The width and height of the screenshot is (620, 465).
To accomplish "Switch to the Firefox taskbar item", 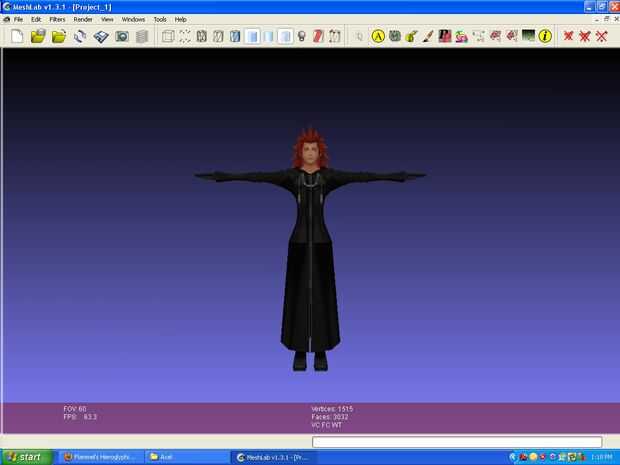I will pyautogui.click(x=100, y=457).
